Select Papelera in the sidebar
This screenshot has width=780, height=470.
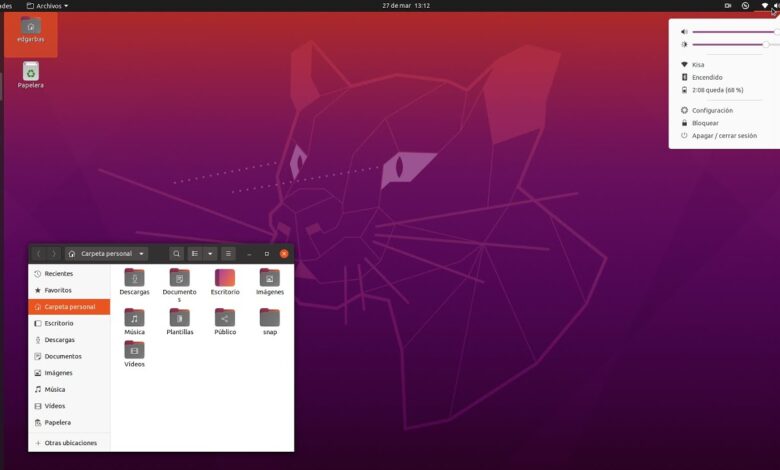point(69,422)
